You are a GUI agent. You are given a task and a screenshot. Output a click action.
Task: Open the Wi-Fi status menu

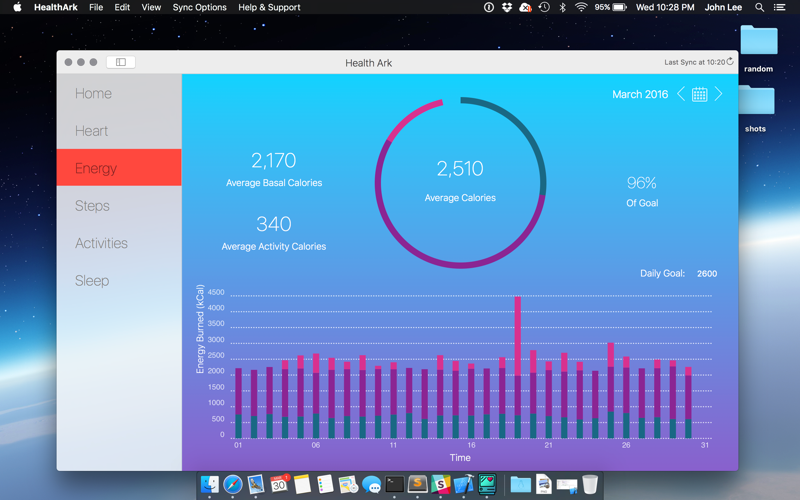(581, 7)
